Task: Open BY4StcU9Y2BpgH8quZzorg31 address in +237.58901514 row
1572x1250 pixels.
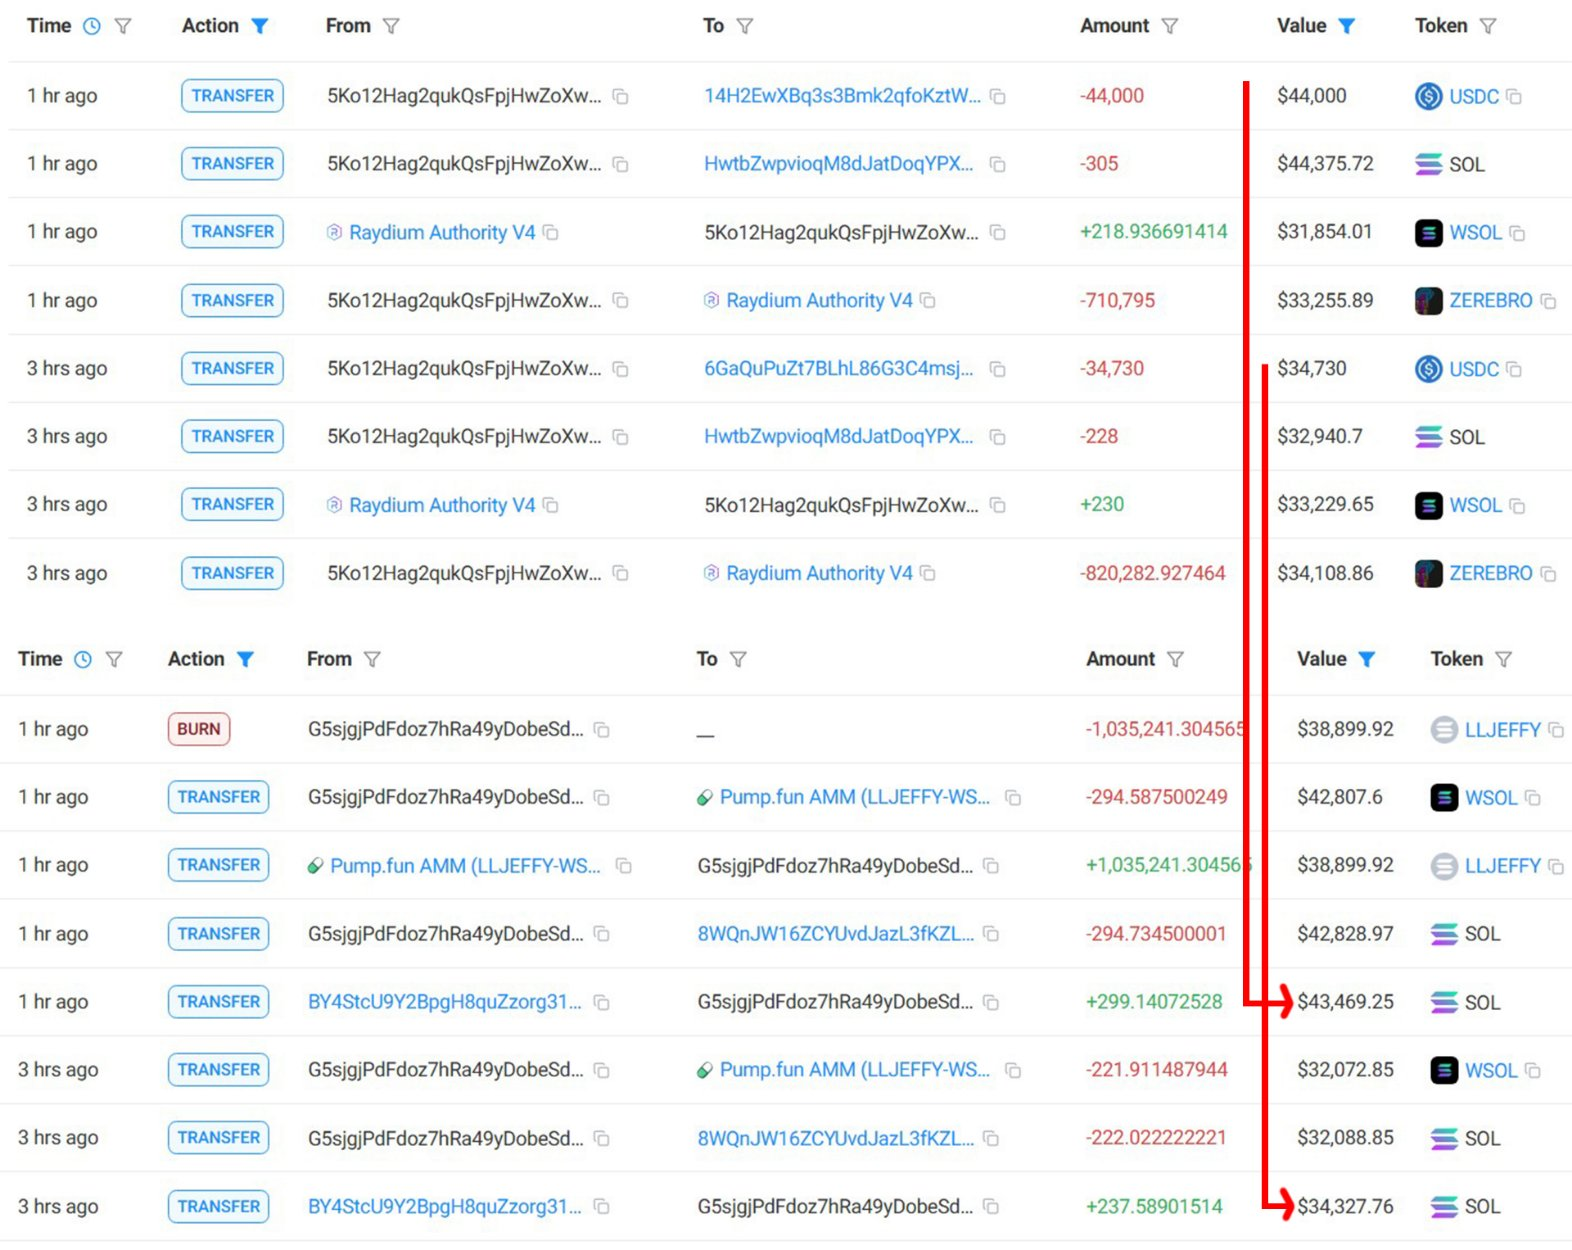Action: click(444, 1207)
